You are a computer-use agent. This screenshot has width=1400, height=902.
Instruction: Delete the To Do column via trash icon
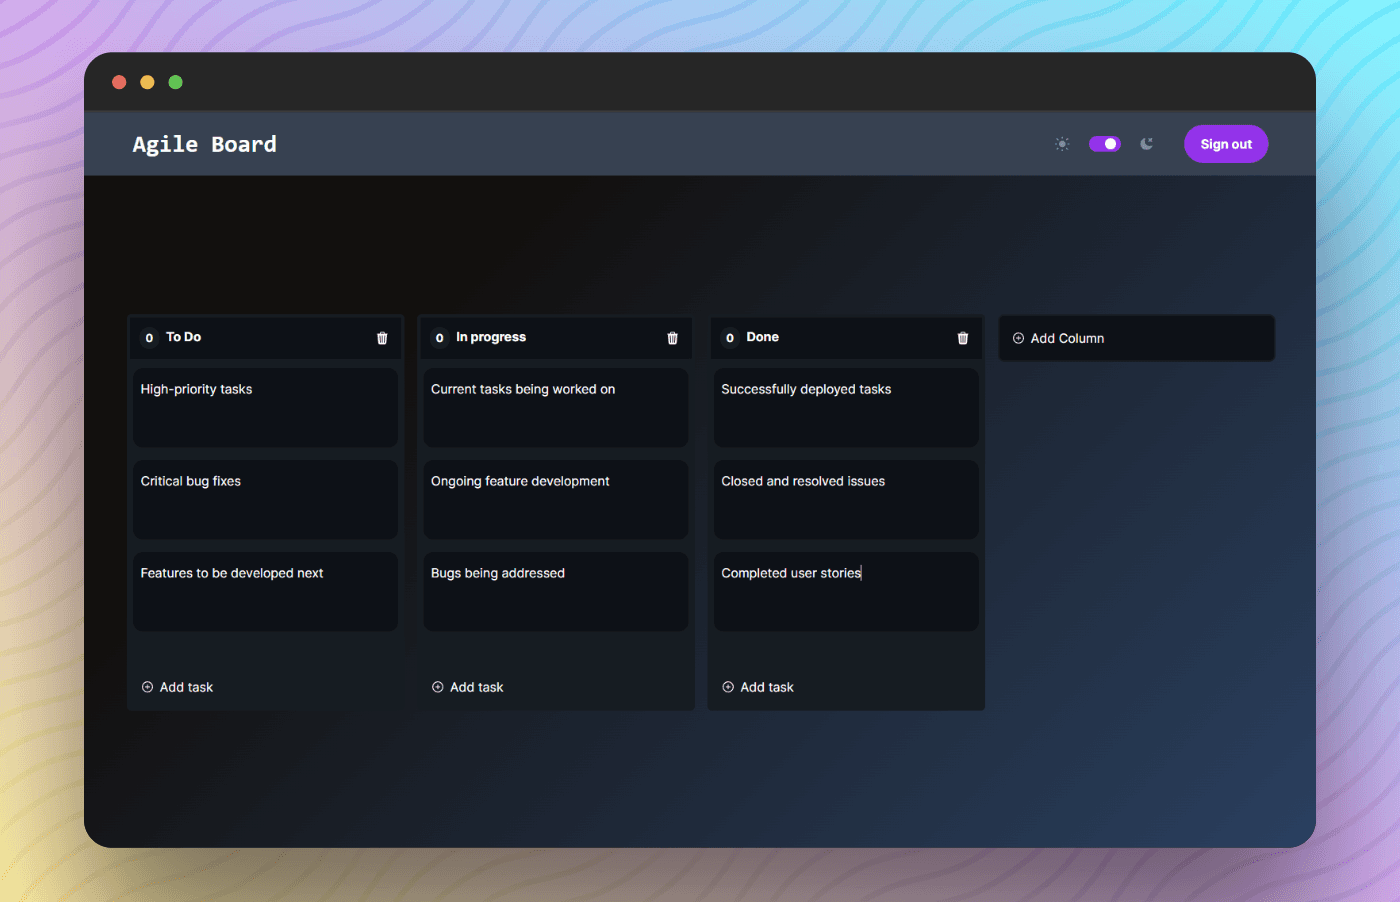381,338
